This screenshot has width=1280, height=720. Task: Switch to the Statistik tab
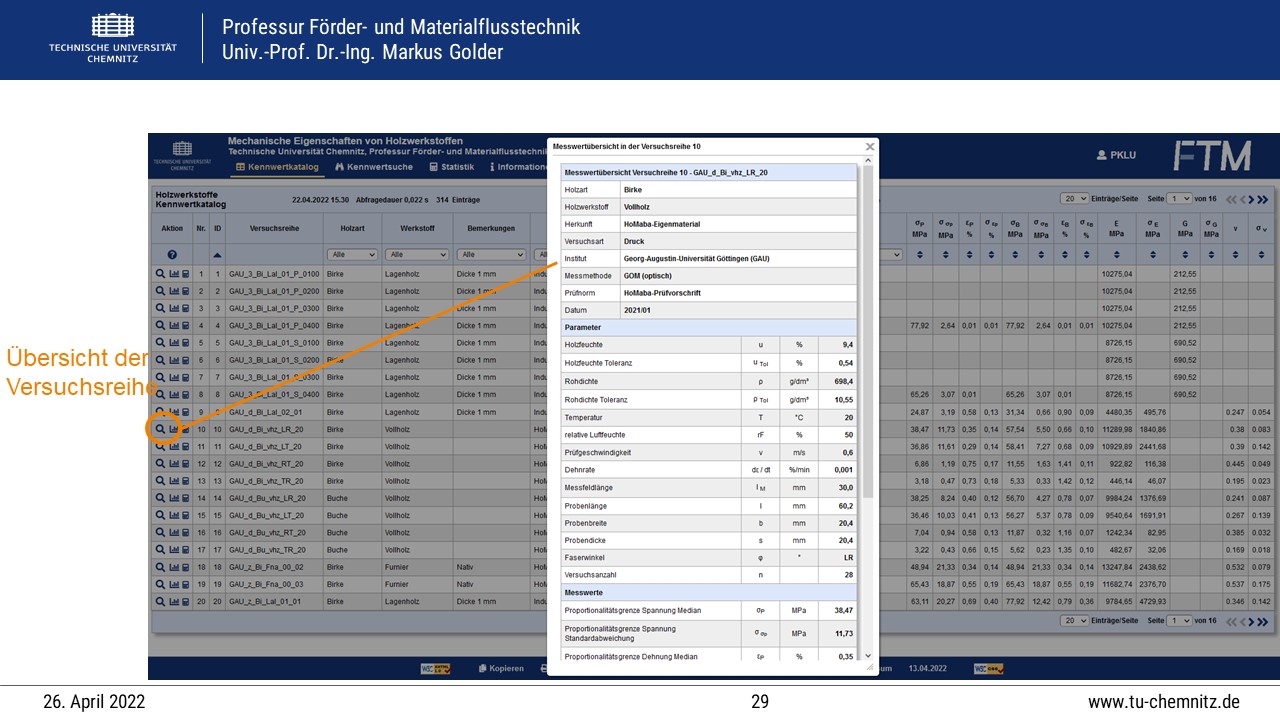pos(451,167)
